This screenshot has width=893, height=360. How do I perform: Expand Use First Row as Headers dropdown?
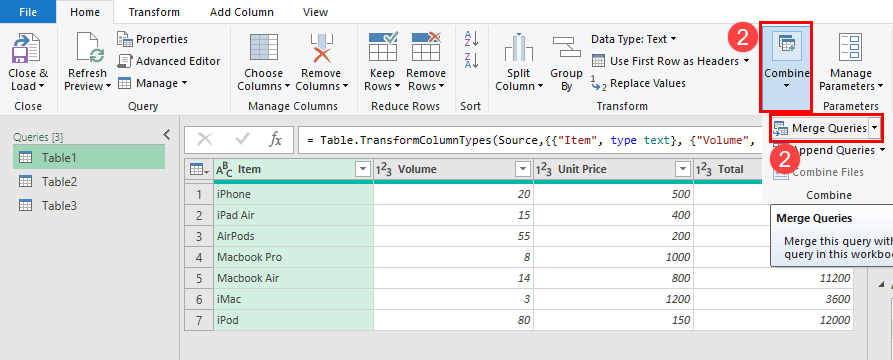click(x=746, y=61)
